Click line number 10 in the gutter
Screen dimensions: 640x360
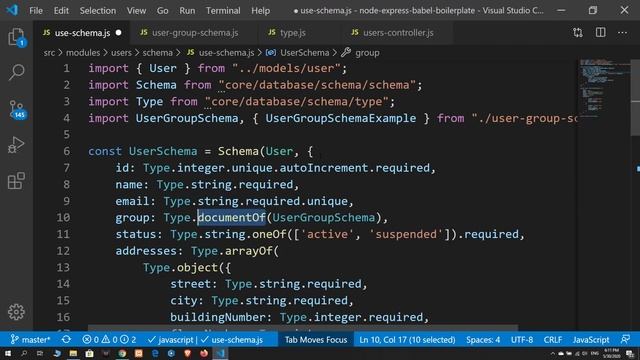63,218
